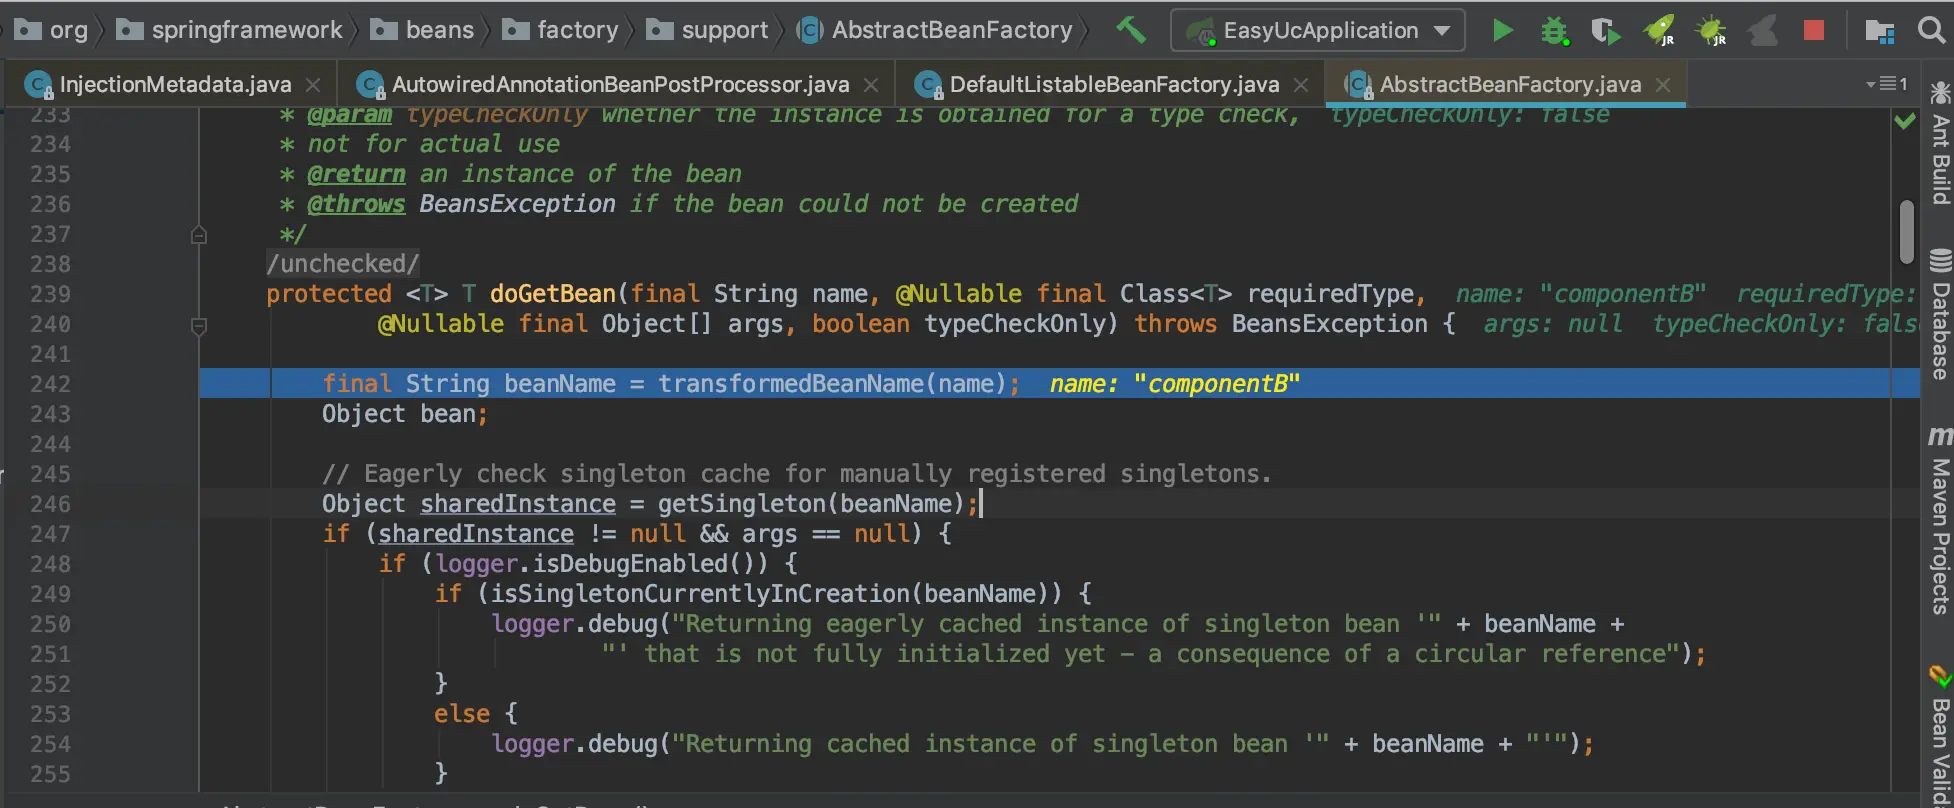Click the "Returning cached instance" string on line 254
Image resolution: width=1954 pixels, height=808 pixels.
[1000, 744]
